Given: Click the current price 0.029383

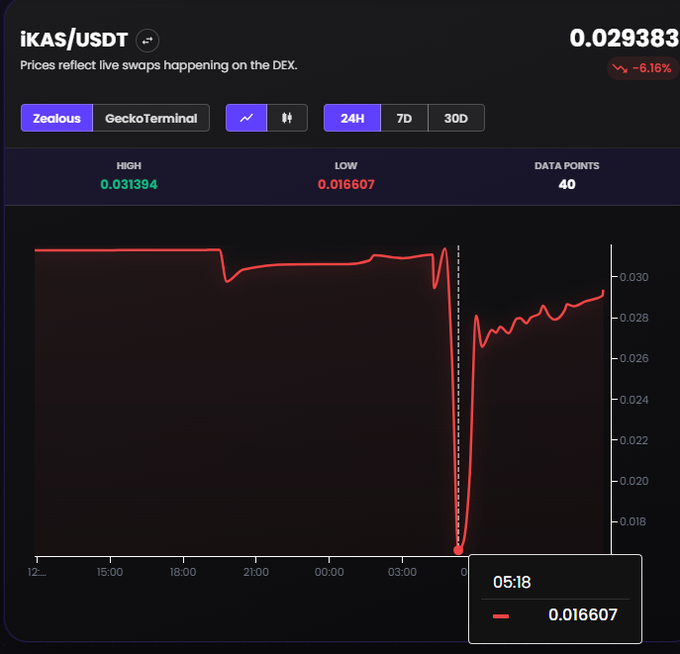Looking at the screenshot, I should (x=624, y=38).
